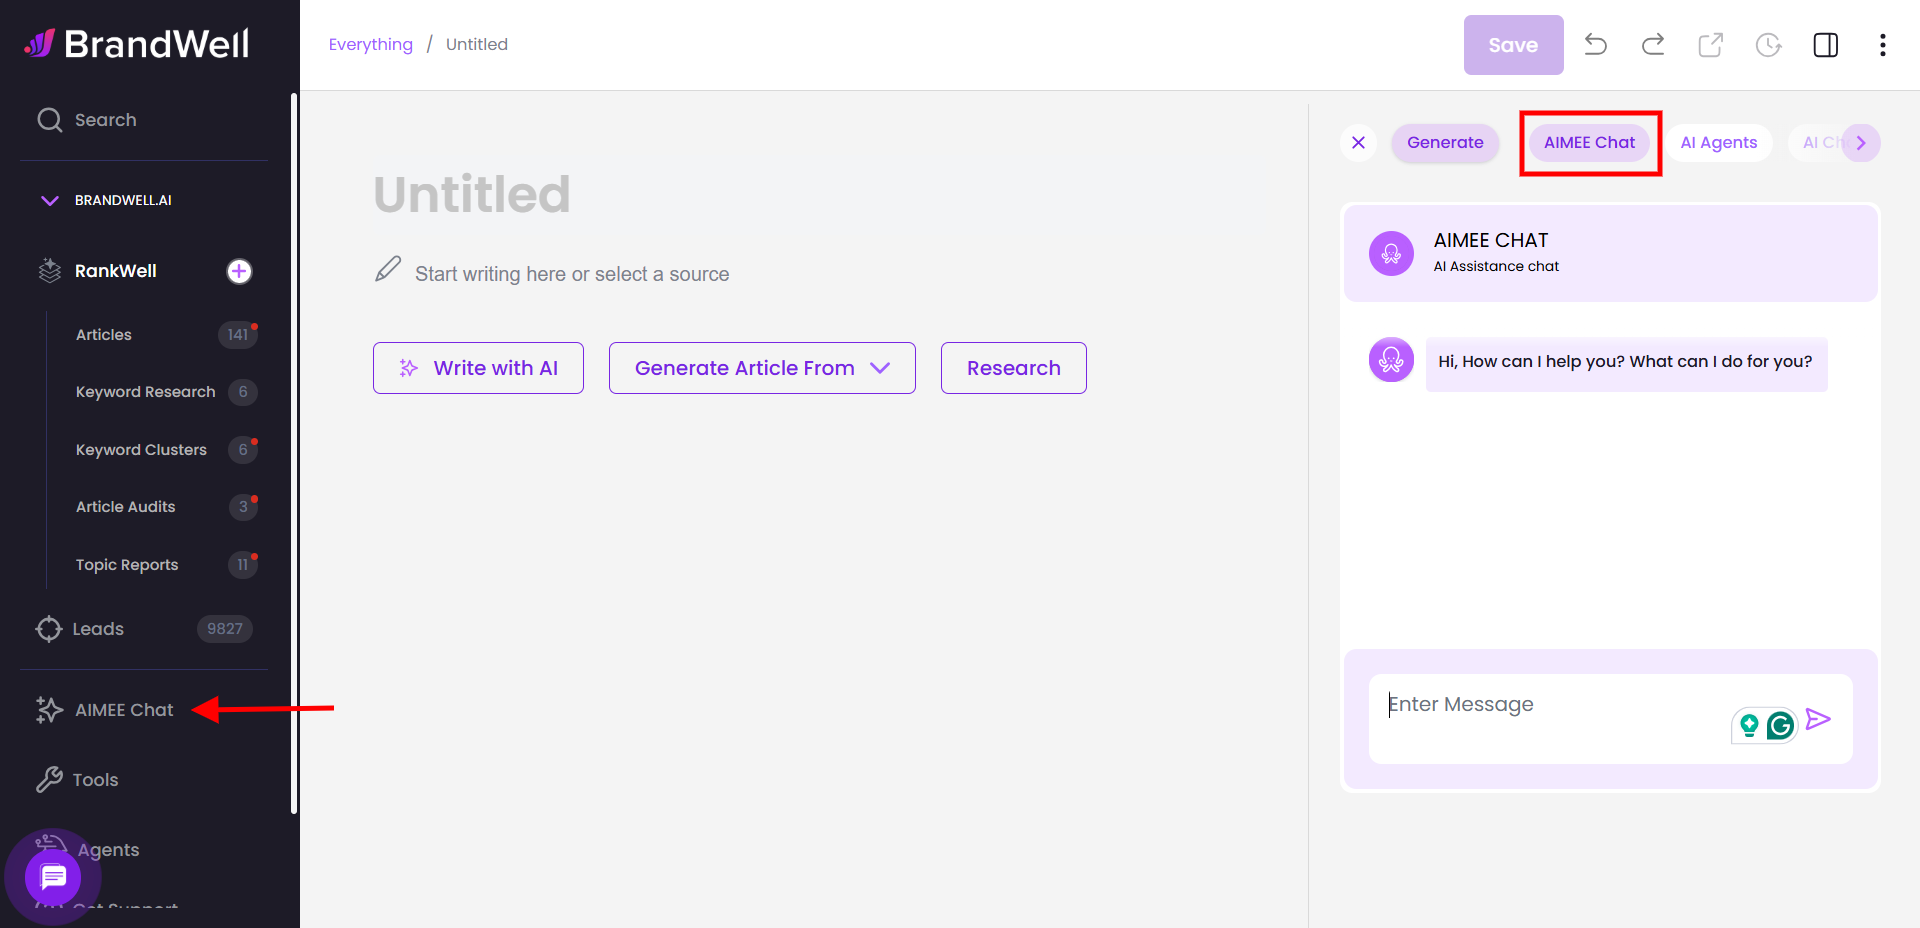Open AIMEE Chat from the sidebar
This screenshot has height=928, width=1920.
pos(124,710)
